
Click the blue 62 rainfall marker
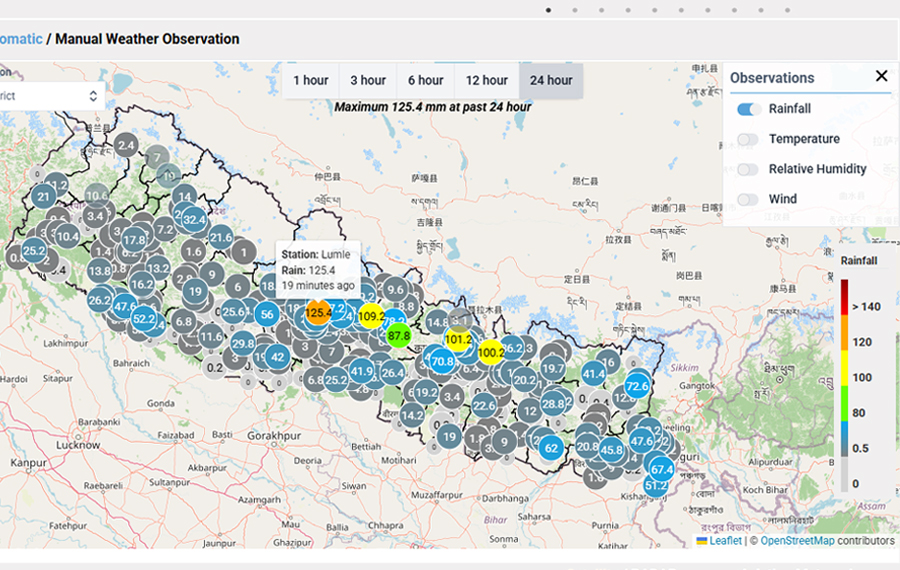click(551, 448)
